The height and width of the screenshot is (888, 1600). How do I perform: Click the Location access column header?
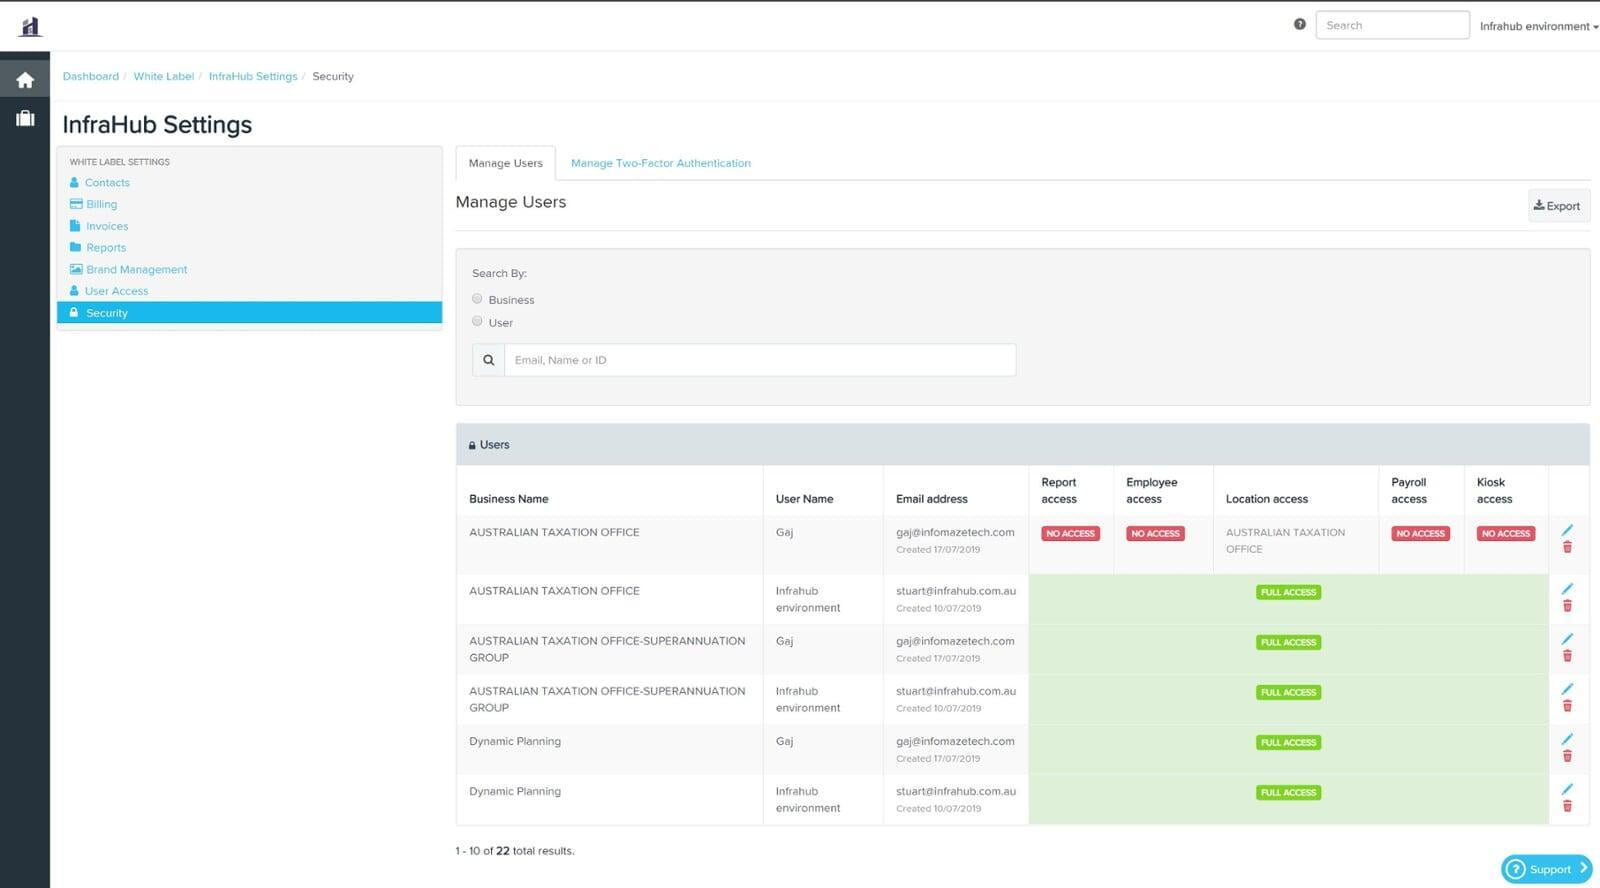coord(1267,499)
